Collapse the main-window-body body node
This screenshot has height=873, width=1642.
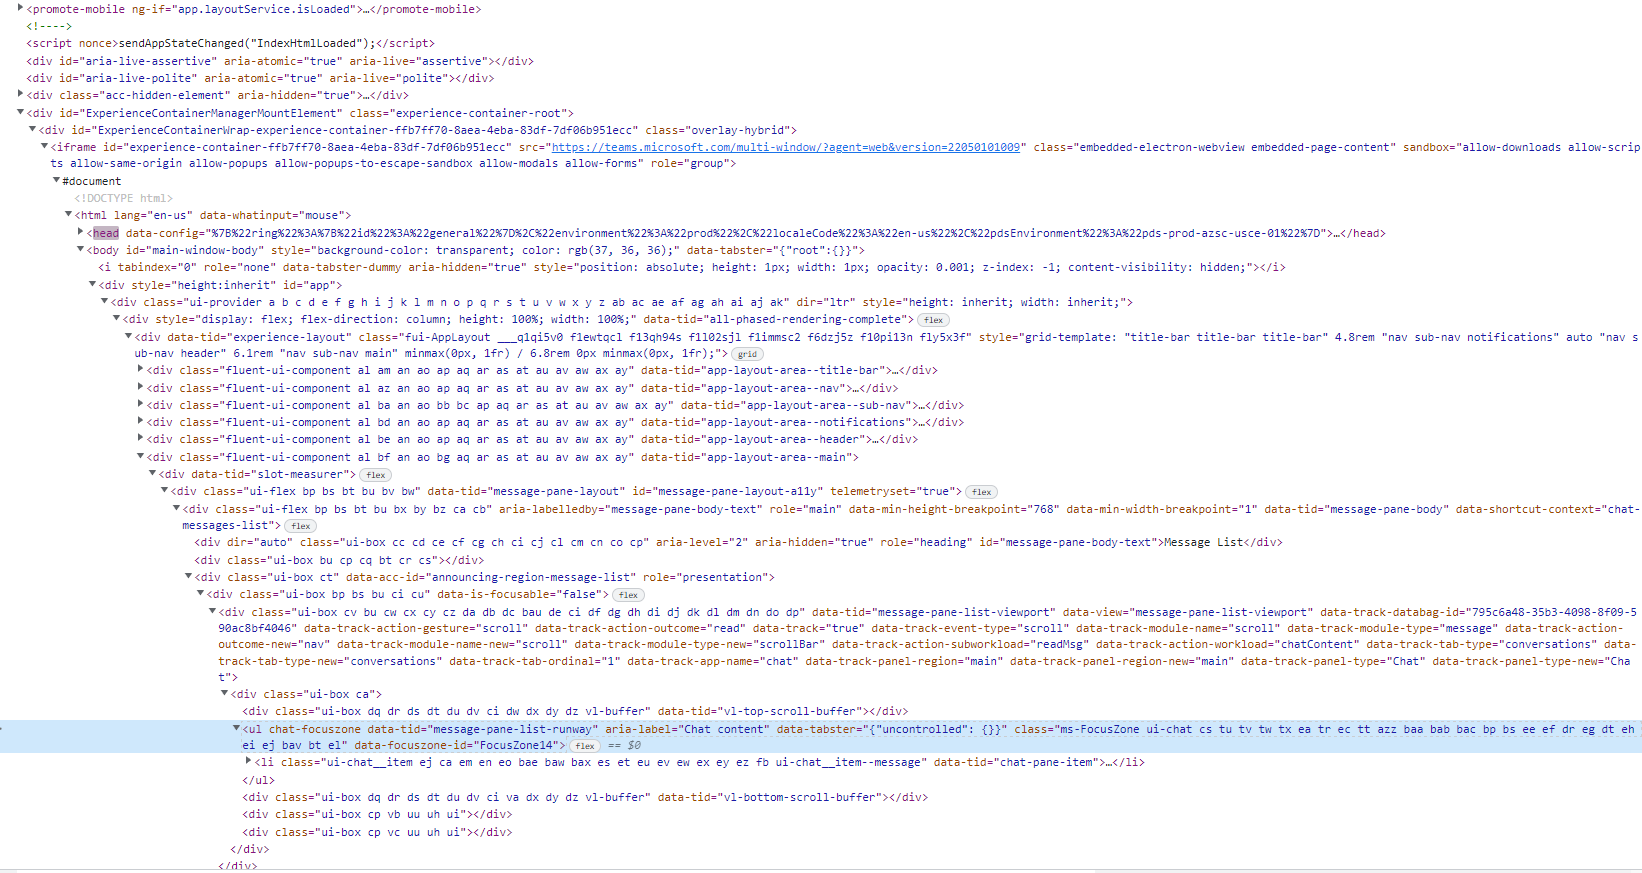point(81,249)
